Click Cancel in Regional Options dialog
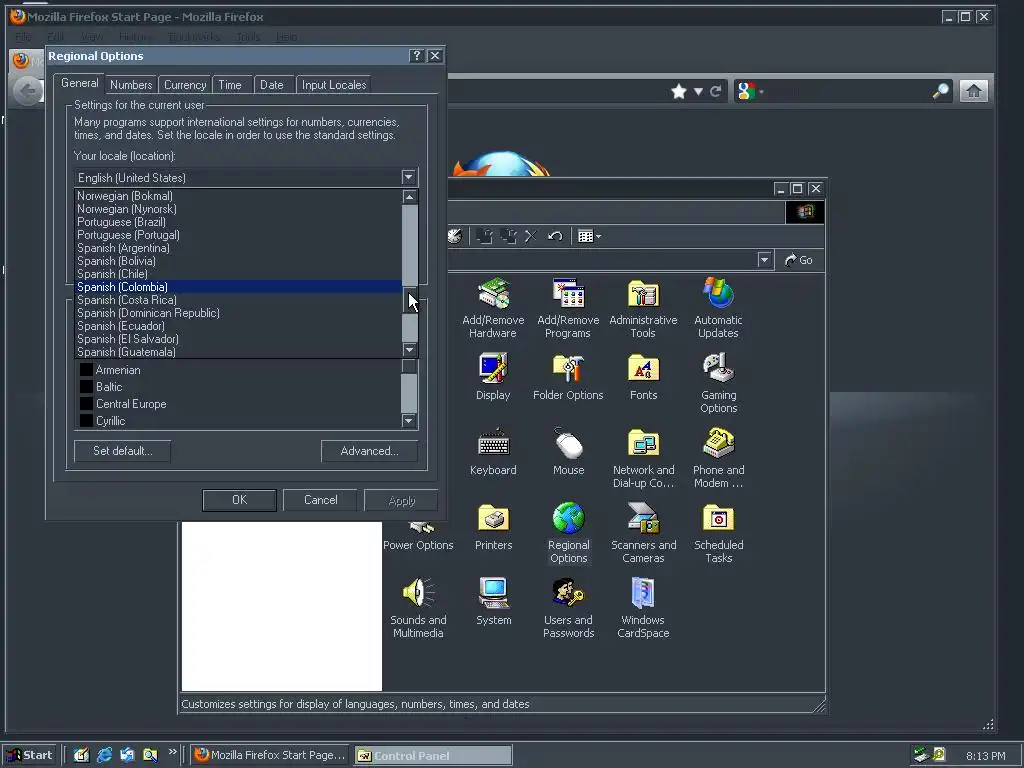1024x768 pixels. point(321,500)
